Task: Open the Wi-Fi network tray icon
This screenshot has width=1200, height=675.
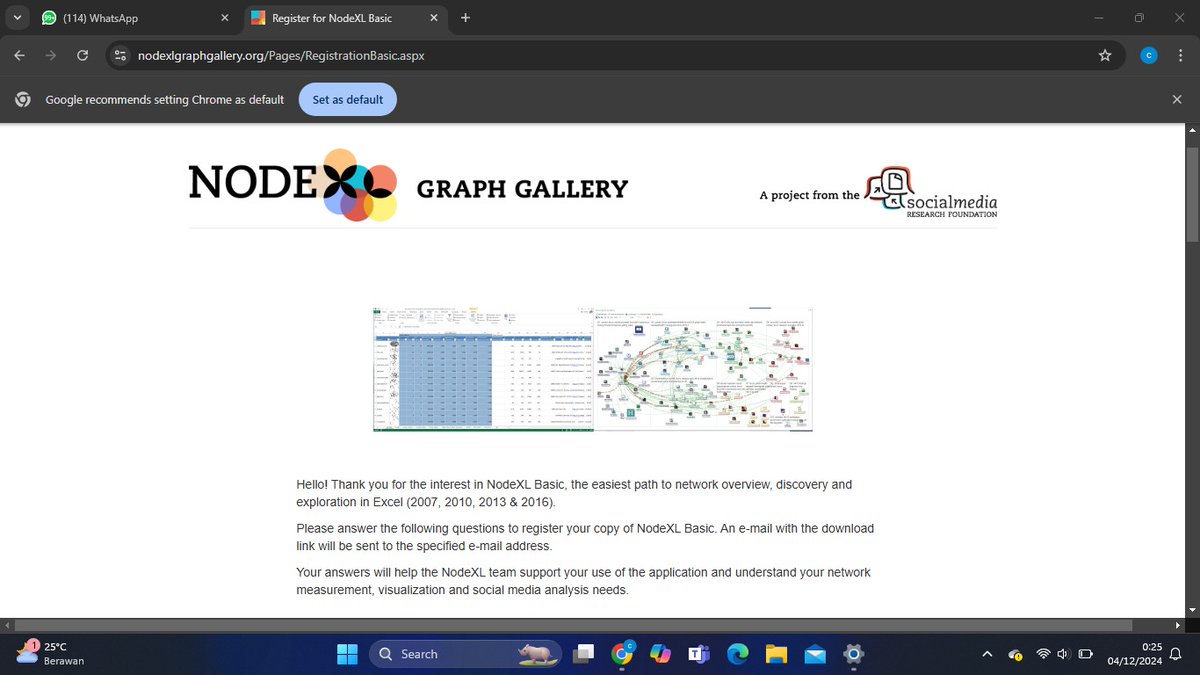Action: (x=1043, y=654)
